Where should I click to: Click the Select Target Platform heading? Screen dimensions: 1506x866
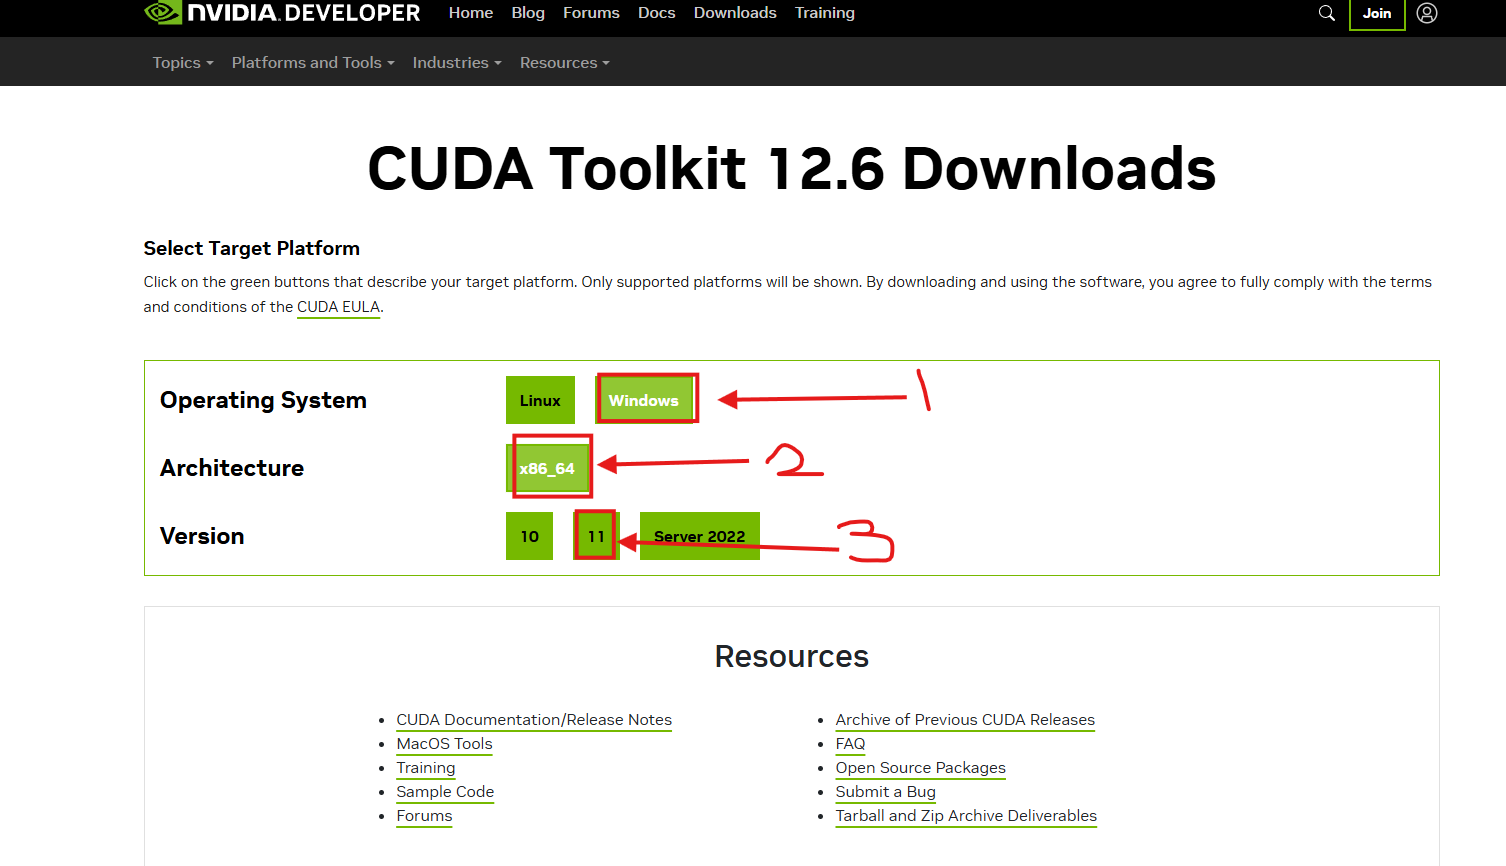[x=252, y=248]
